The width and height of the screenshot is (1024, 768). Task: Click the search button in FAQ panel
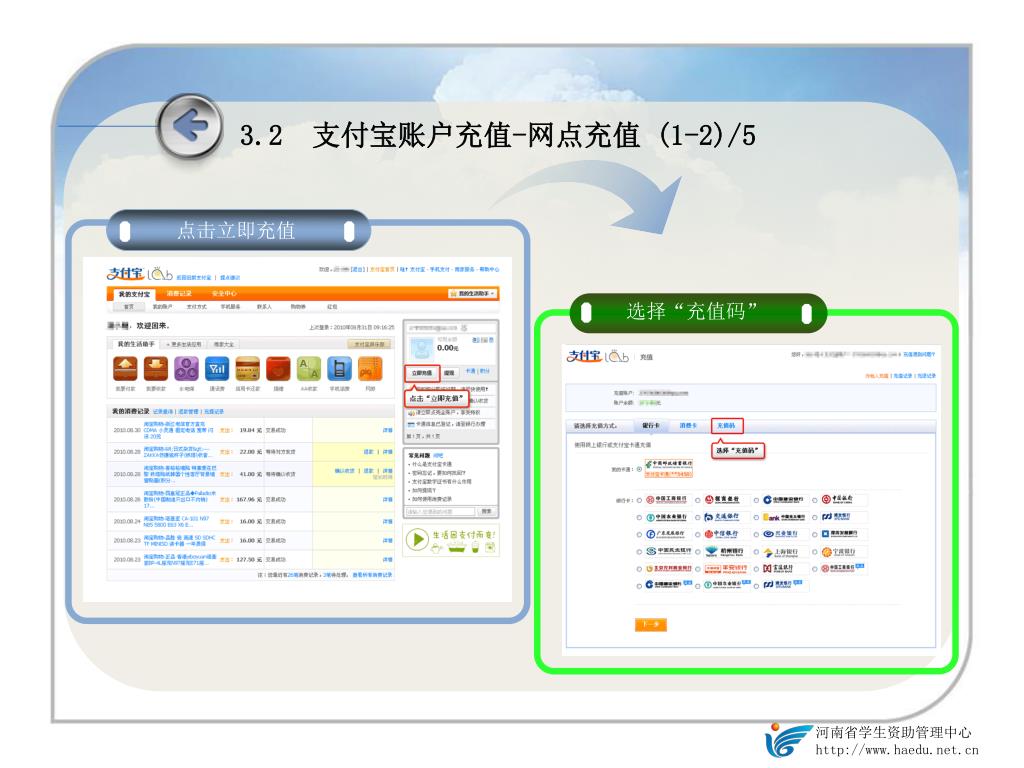[x=487, y=511]
